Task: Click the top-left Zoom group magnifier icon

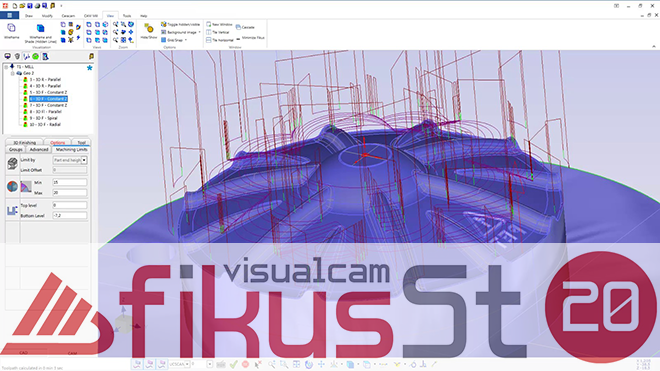Action: (x=115, y=24)
